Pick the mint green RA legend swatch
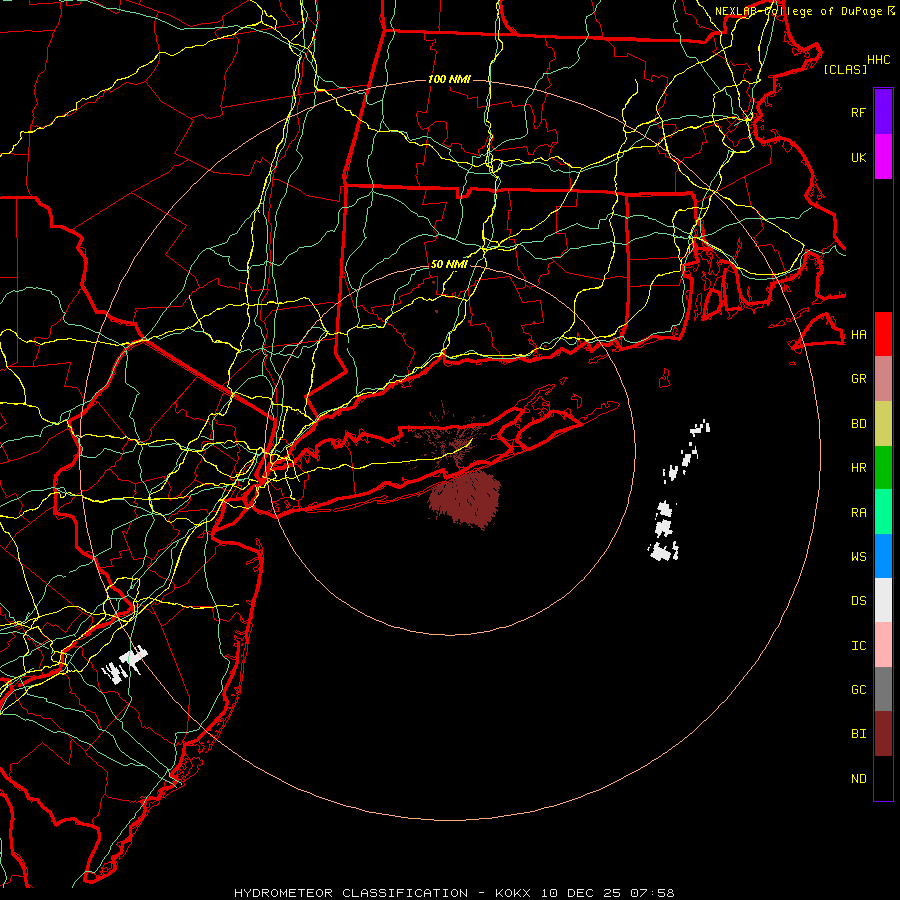The width and height of the screenshot is (900, 900). pos(883,512)
